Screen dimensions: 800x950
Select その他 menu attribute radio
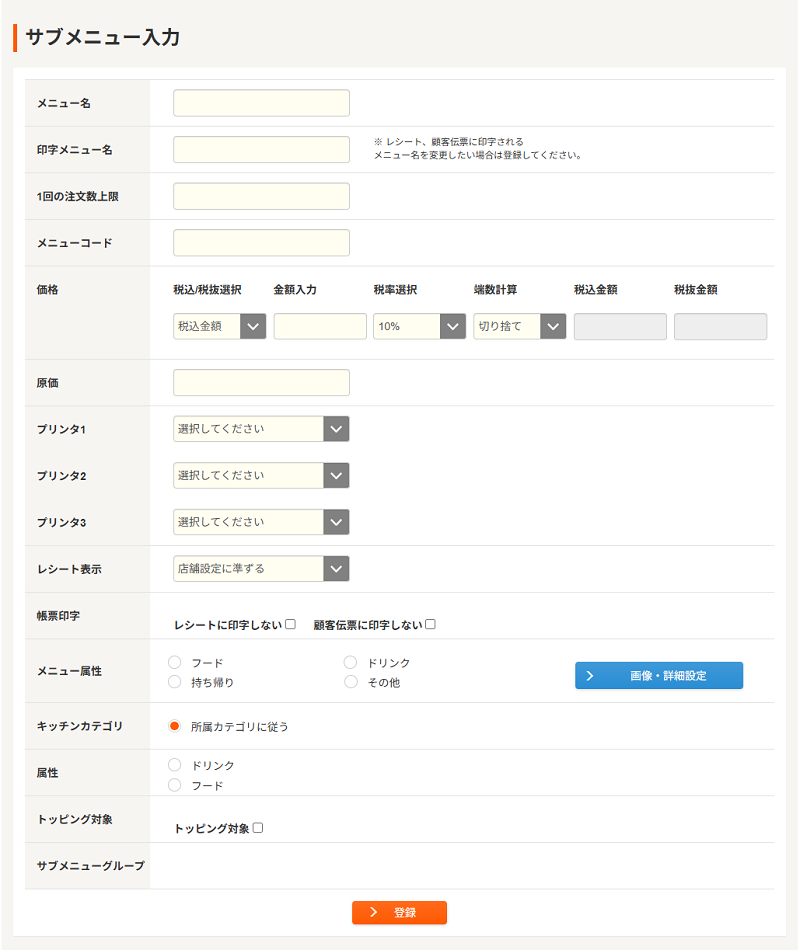350,682
